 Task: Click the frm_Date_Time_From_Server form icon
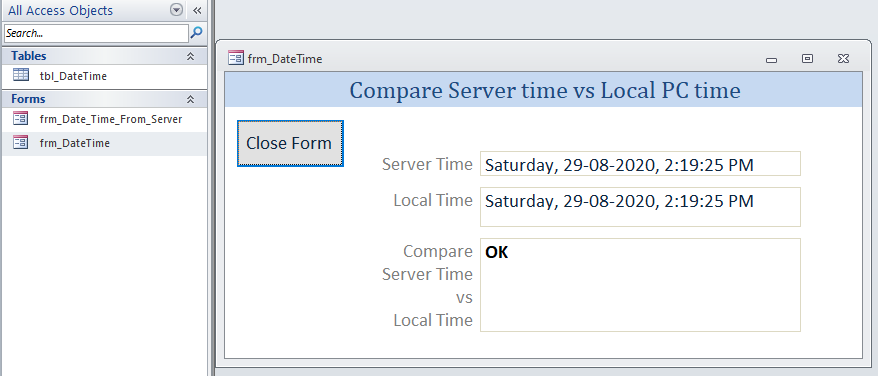tap(21, 118)
